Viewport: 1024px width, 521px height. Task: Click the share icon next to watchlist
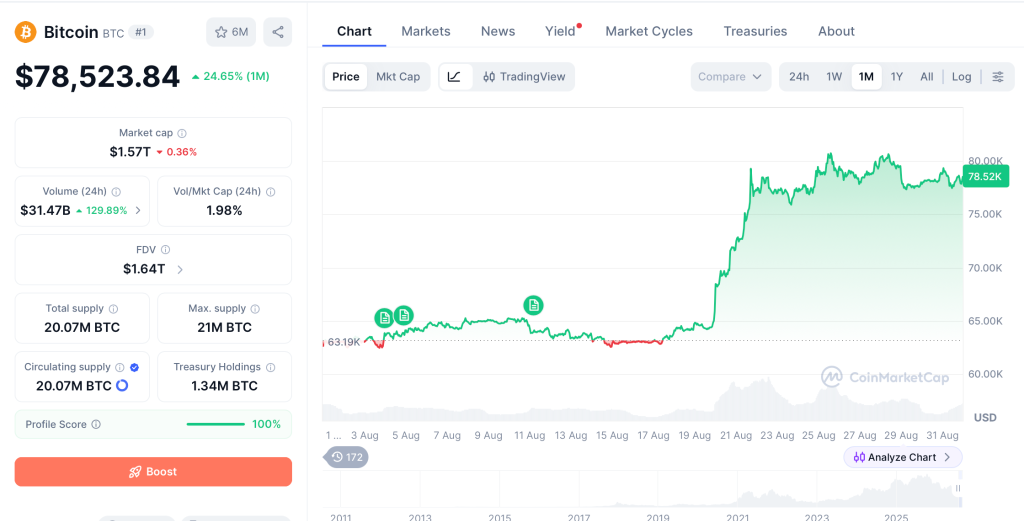click(278, 32)
